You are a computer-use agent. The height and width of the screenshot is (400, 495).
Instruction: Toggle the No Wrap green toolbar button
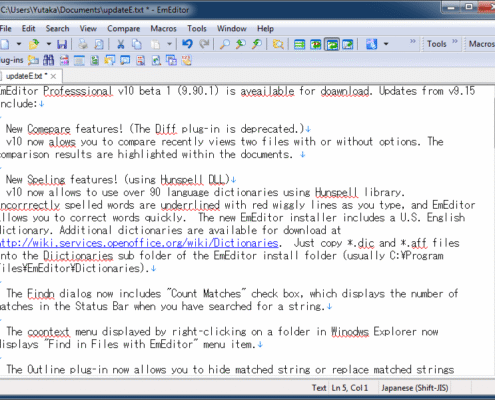click(299, 44)
